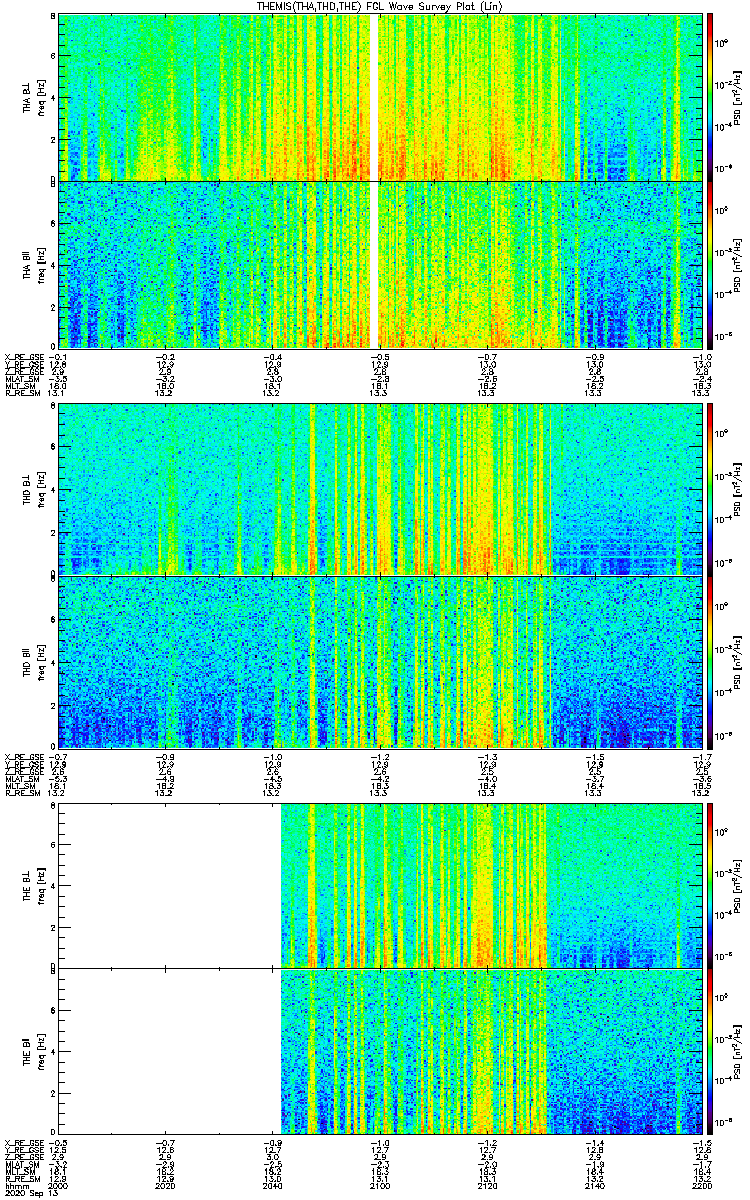The width and height of the screenshot is (750, 1200).
Task: Select the THA B-perpendicular spectrogram panel
Action: 380,97
